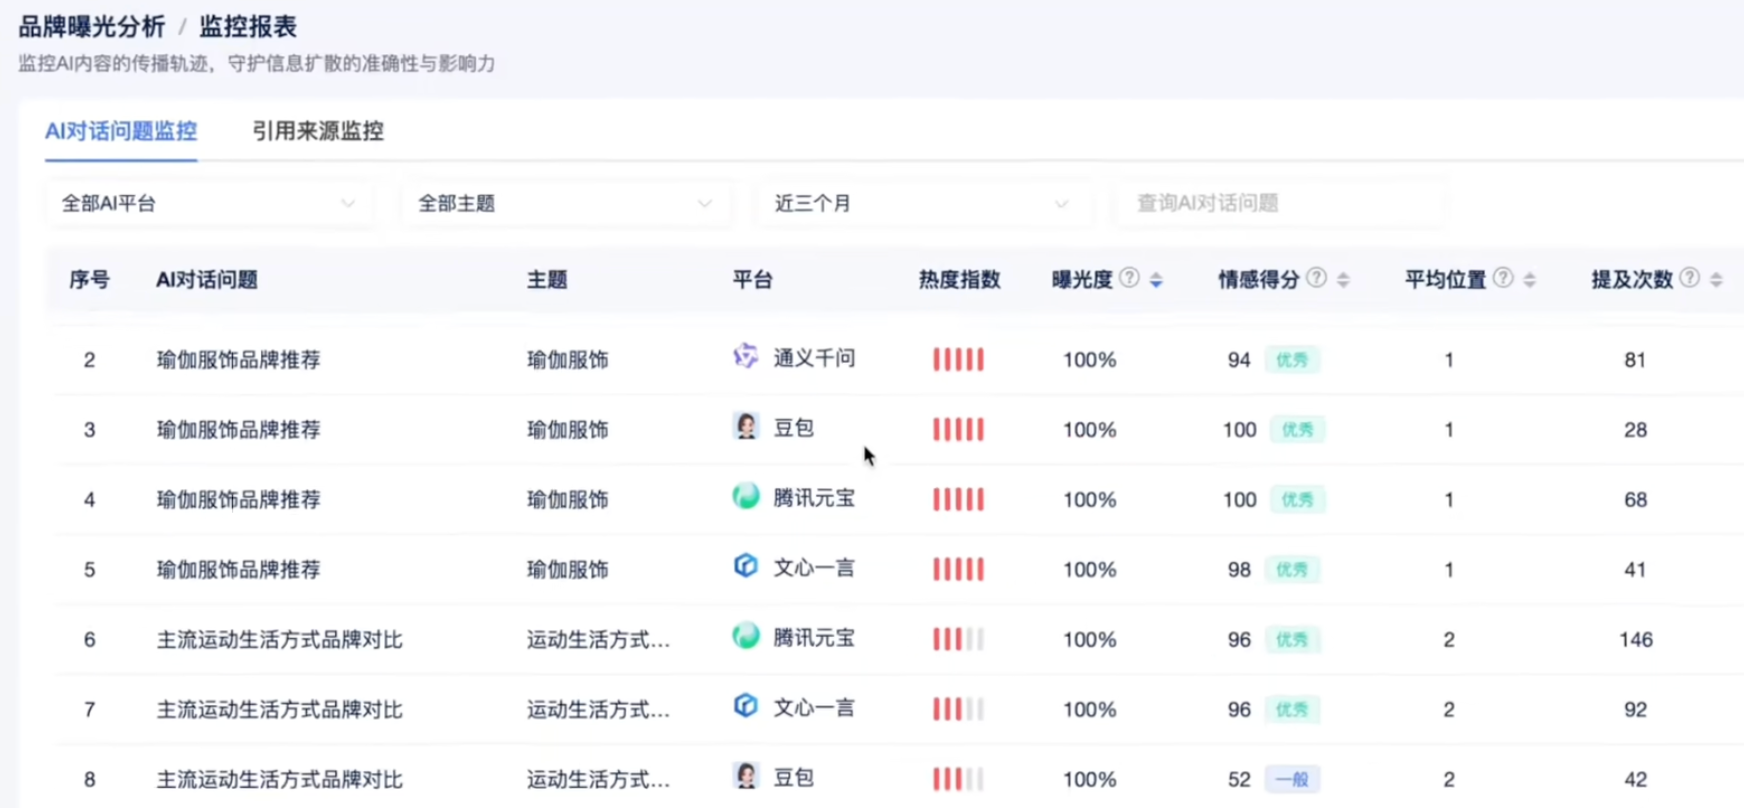Click the help icon beside 平均位置 header
Viewport: 1744px width, 808px height.
click(x=1502, y=279)
